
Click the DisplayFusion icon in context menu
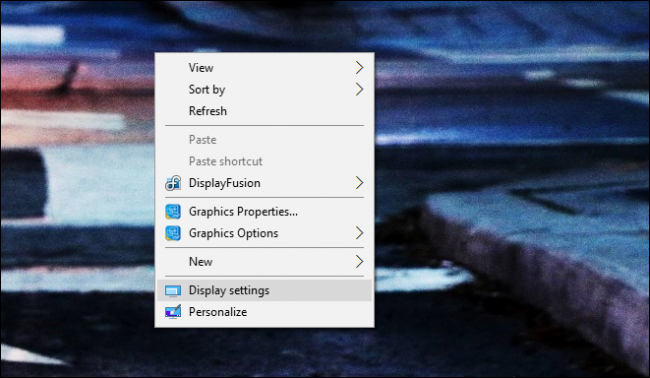173,183
